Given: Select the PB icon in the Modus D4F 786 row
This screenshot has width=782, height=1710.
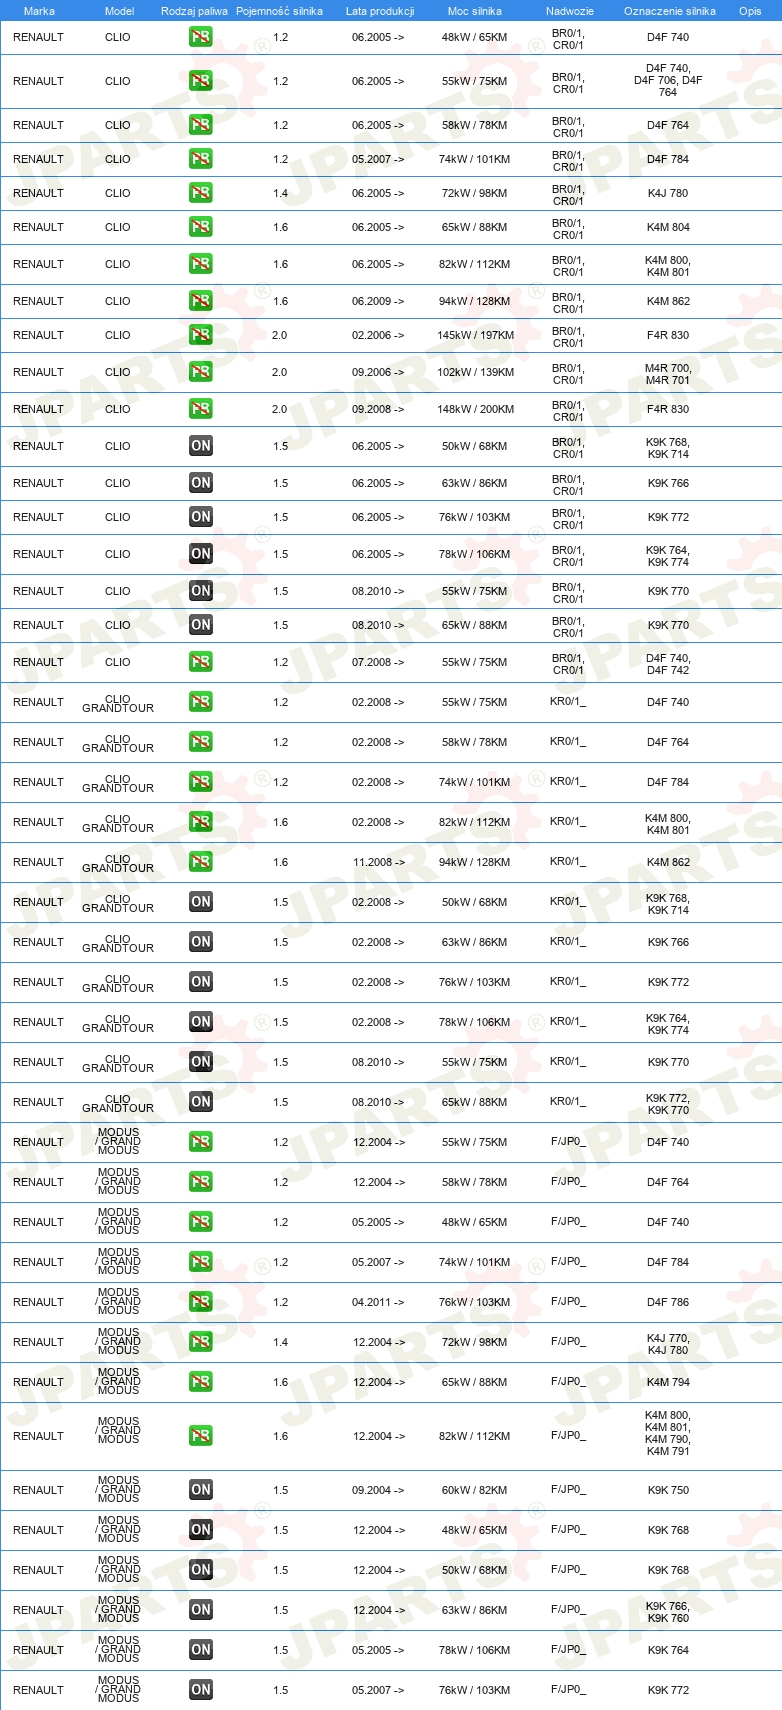Looking at the screenshot, I should click(200, 1302).
